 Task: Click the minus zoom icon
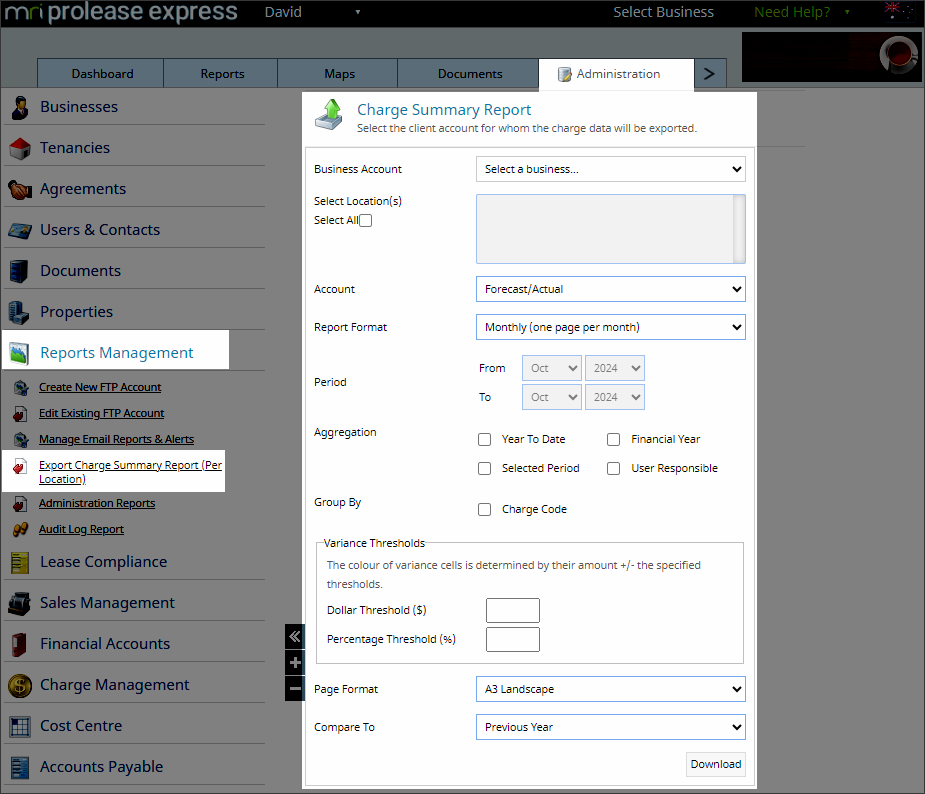click(295, 688)
